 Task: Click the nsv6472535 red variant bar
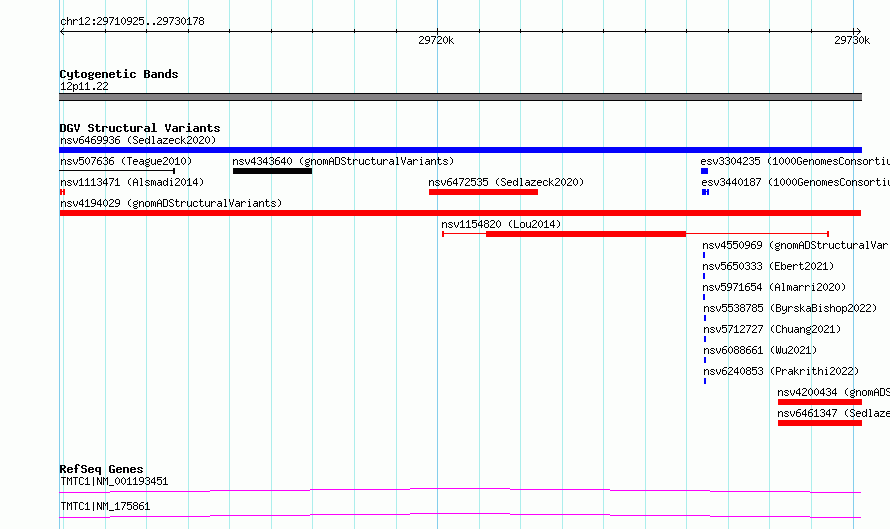tap(484, 192)
